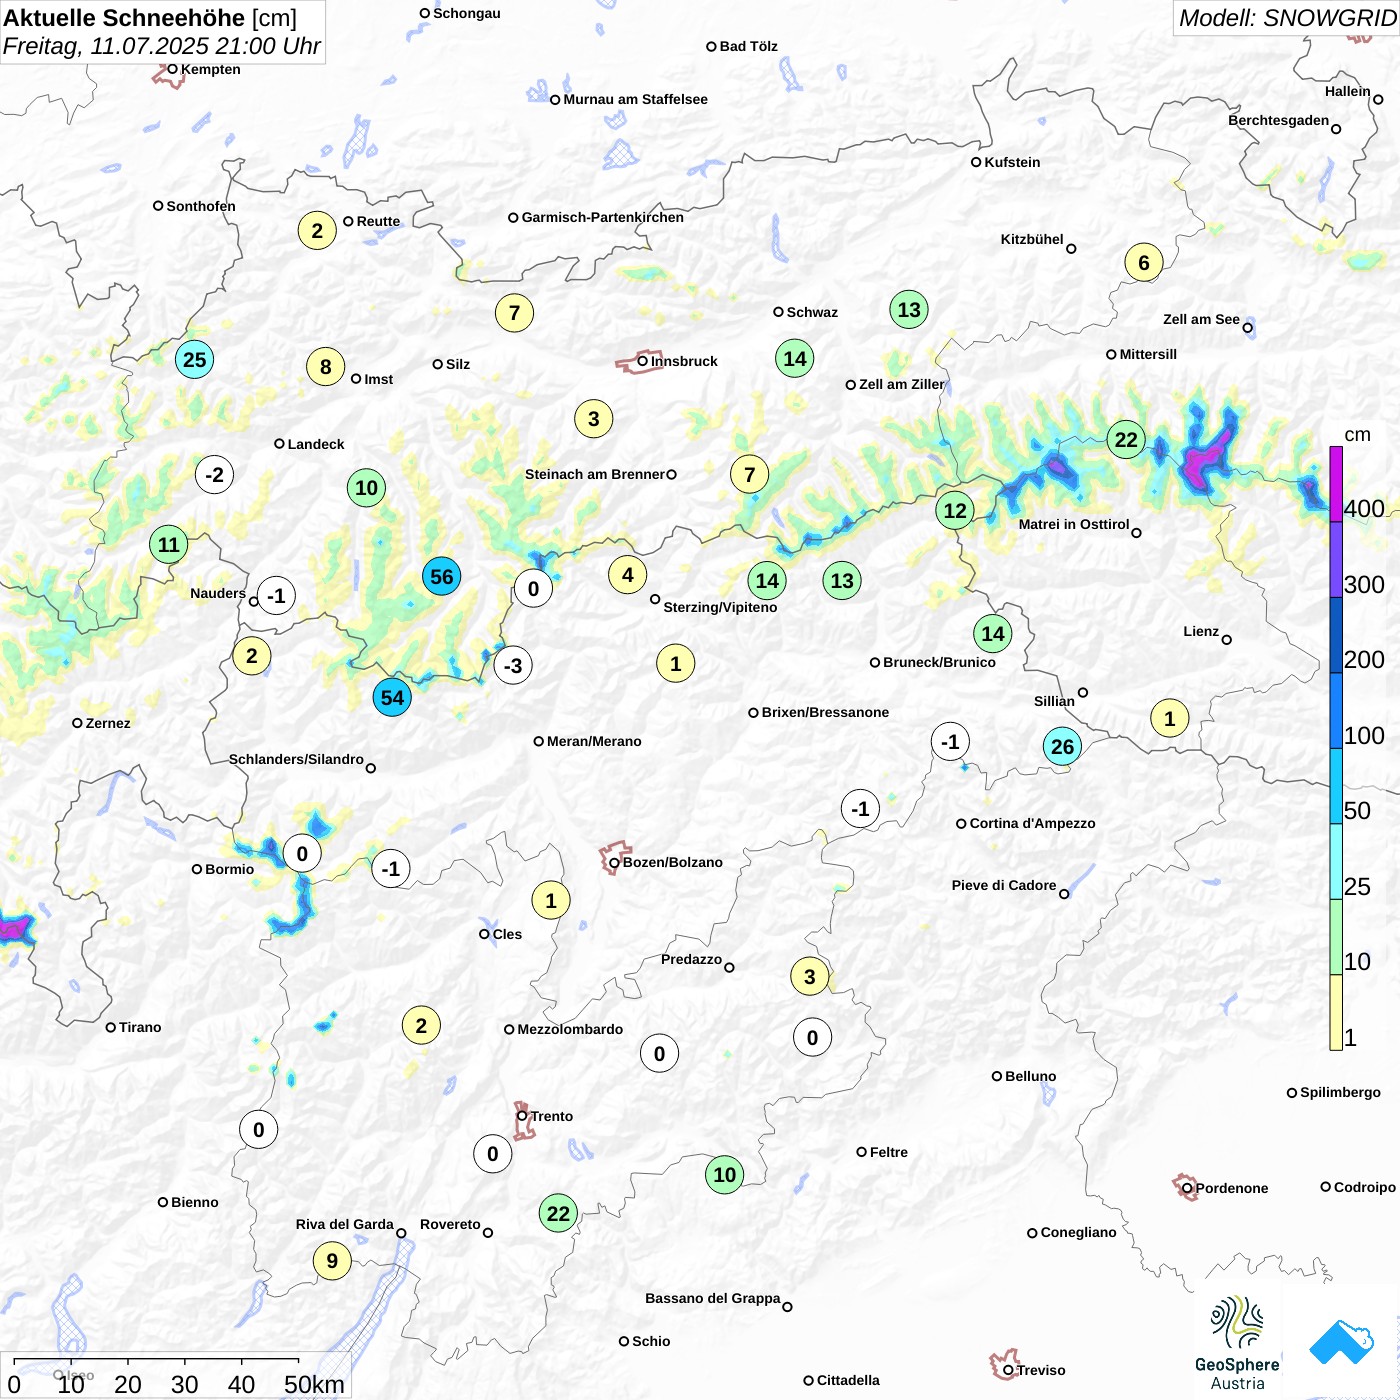Click the station marker showing -3
The width and height of the screenshot is (1400, 1400).
tap(513, 665)
